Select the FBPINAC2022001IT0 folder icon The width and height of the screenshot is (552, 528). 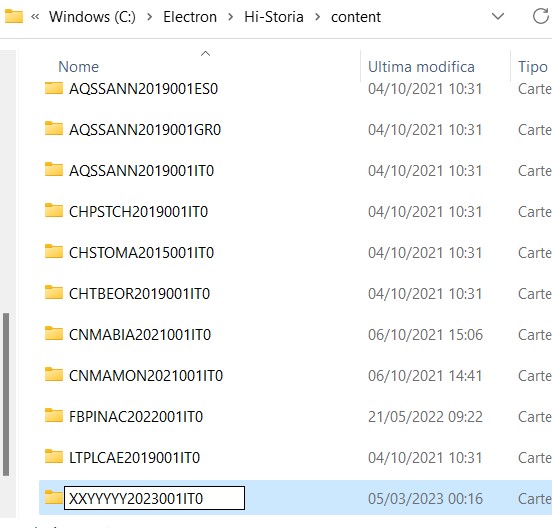(x=54, y=416)
